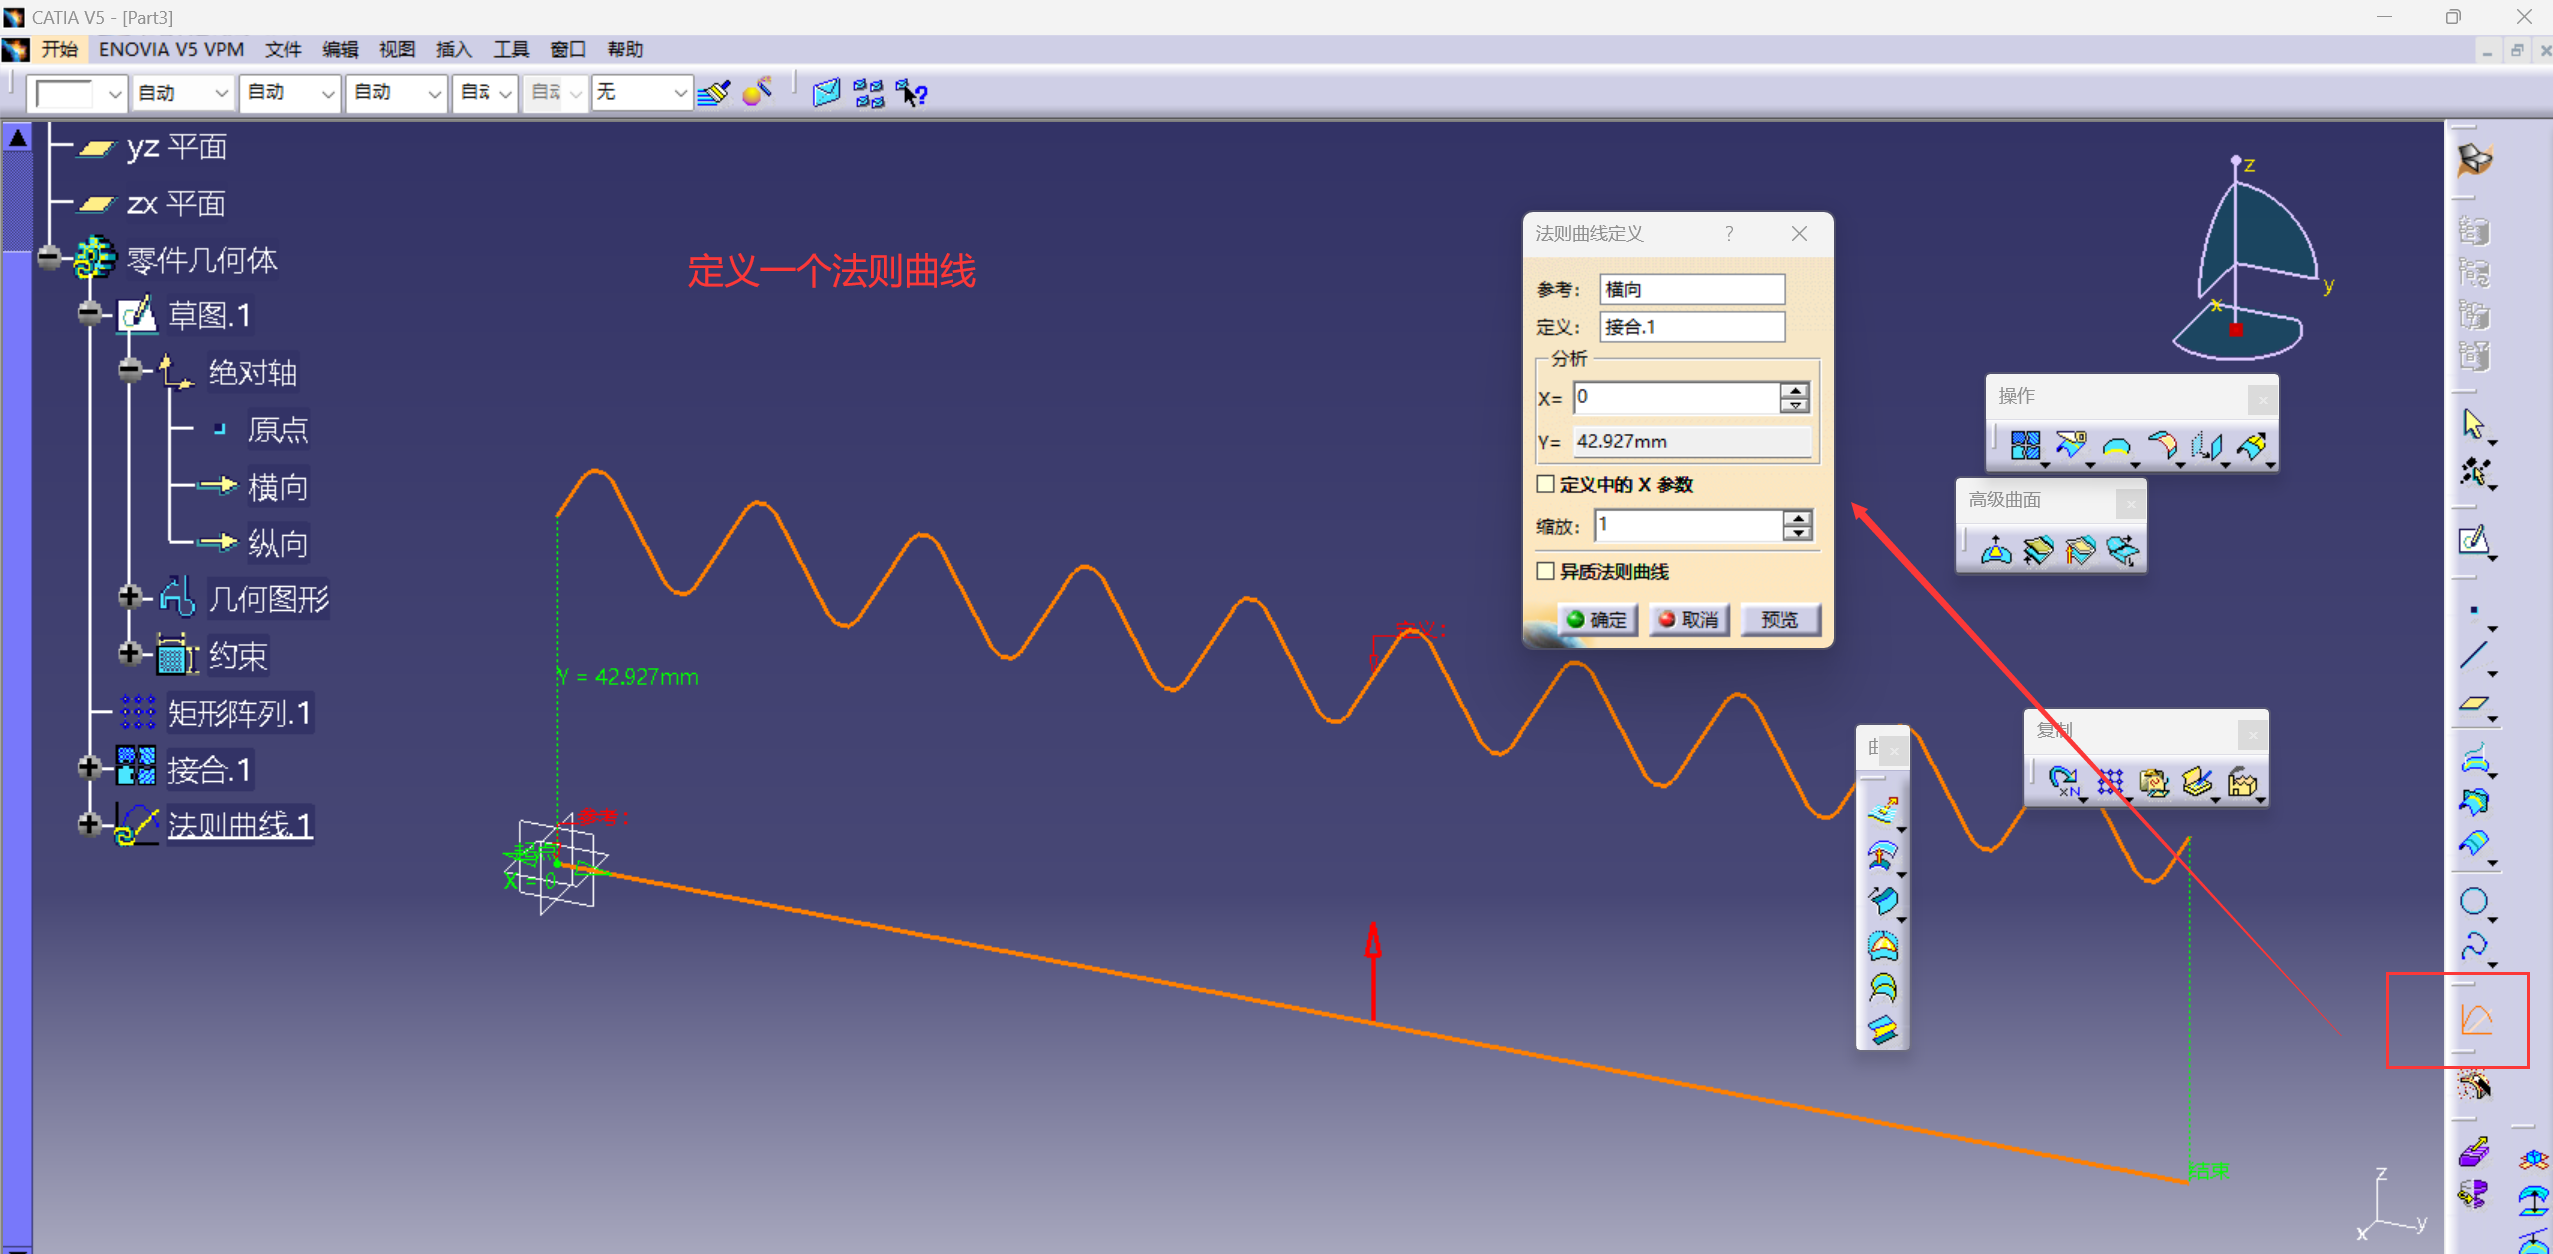2553x1254 pixels.
Task: Select the sketch tool in right toolbar
Action: click(x=2473, y=541)
